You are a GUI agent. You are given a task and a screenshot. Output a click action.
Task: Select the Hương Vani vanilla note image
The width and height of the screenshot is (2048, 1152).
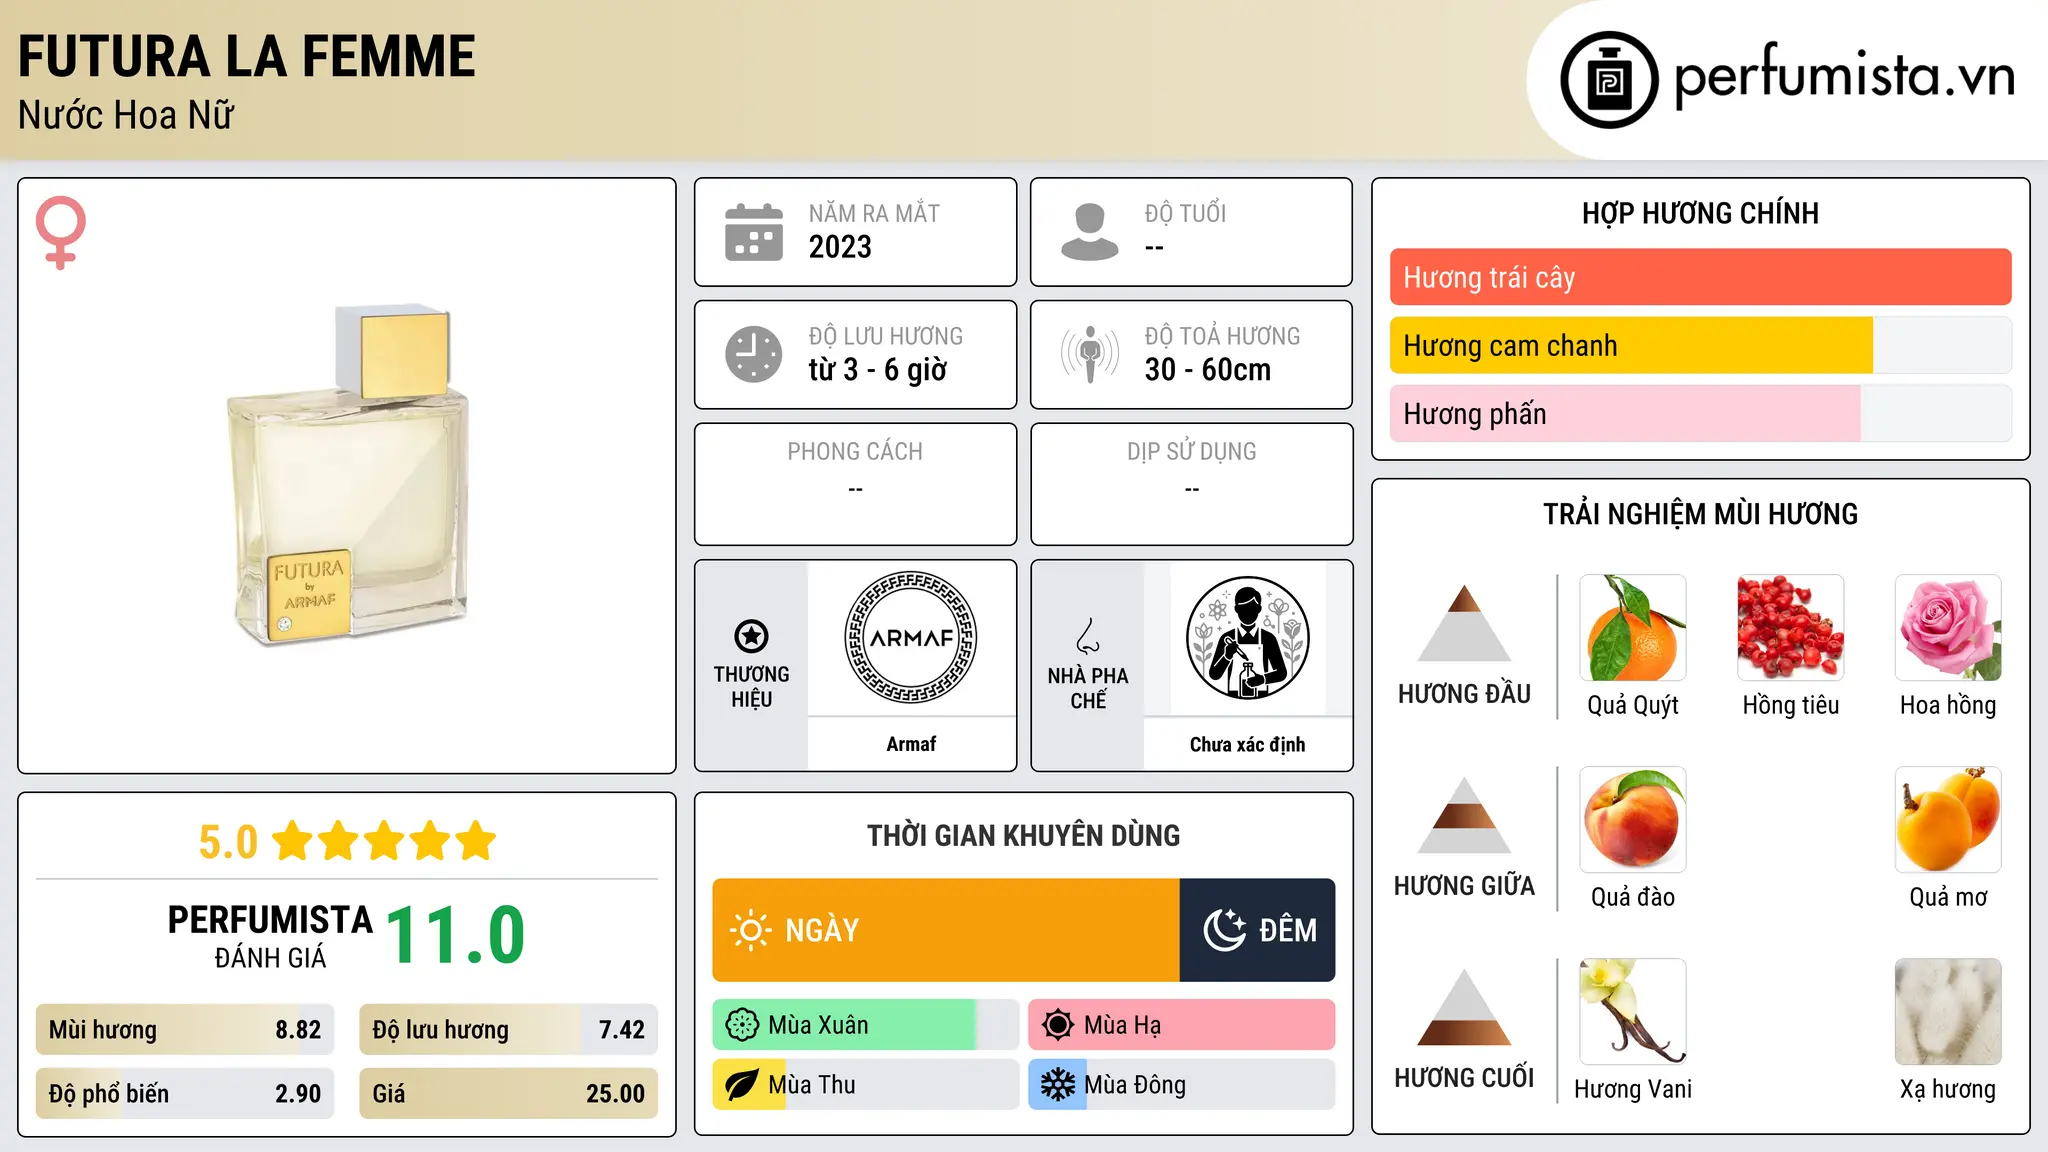(1633, 1012)
